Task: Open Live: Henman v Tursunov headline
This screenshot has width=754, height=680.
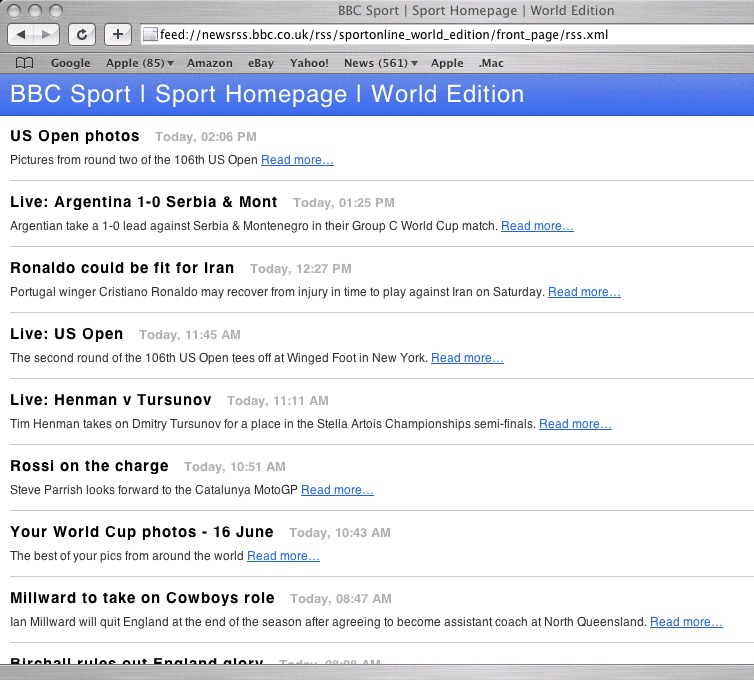Action: [x=111, y=400]
